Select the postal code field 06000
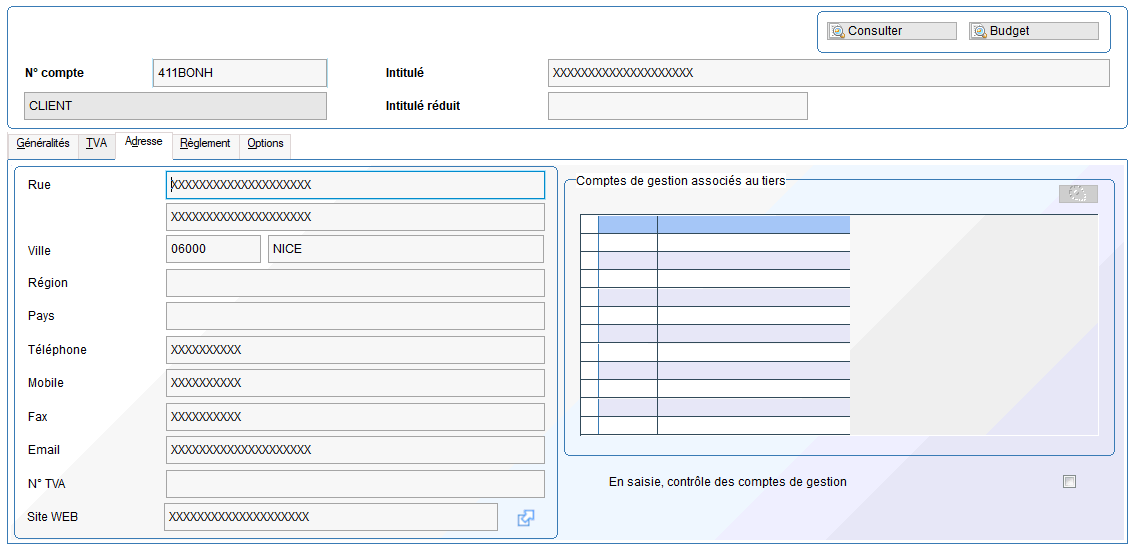The width and height of the screenshot is (1136, 548). pyautogui.click(x=213, y=249)
